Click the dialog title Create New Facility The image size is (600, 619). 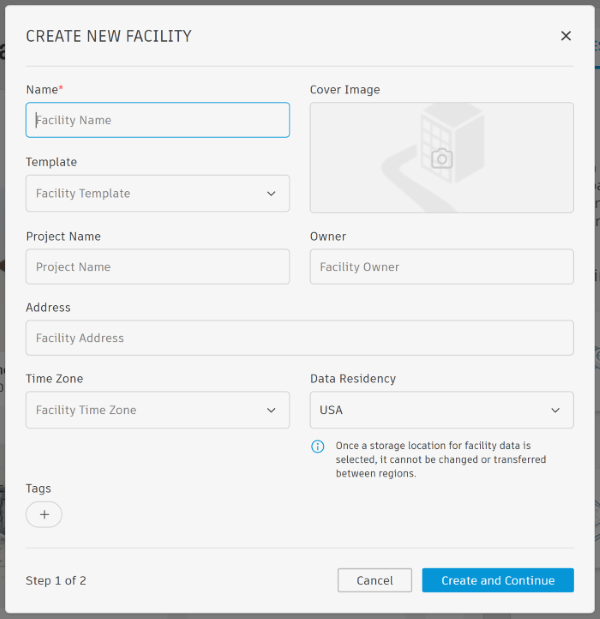(109, 36)
